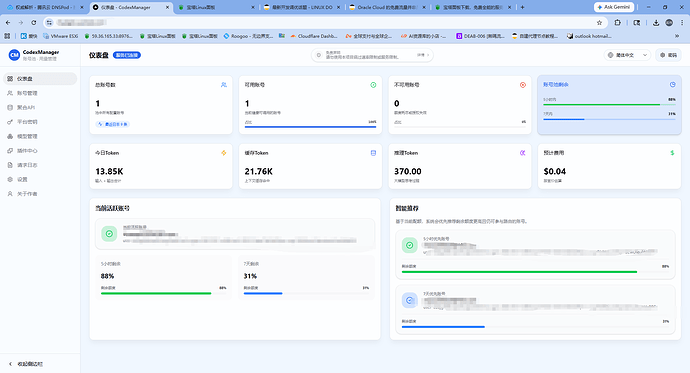
Task: Open 聚合API in the sidebar
Action: [x=40, y=107]
